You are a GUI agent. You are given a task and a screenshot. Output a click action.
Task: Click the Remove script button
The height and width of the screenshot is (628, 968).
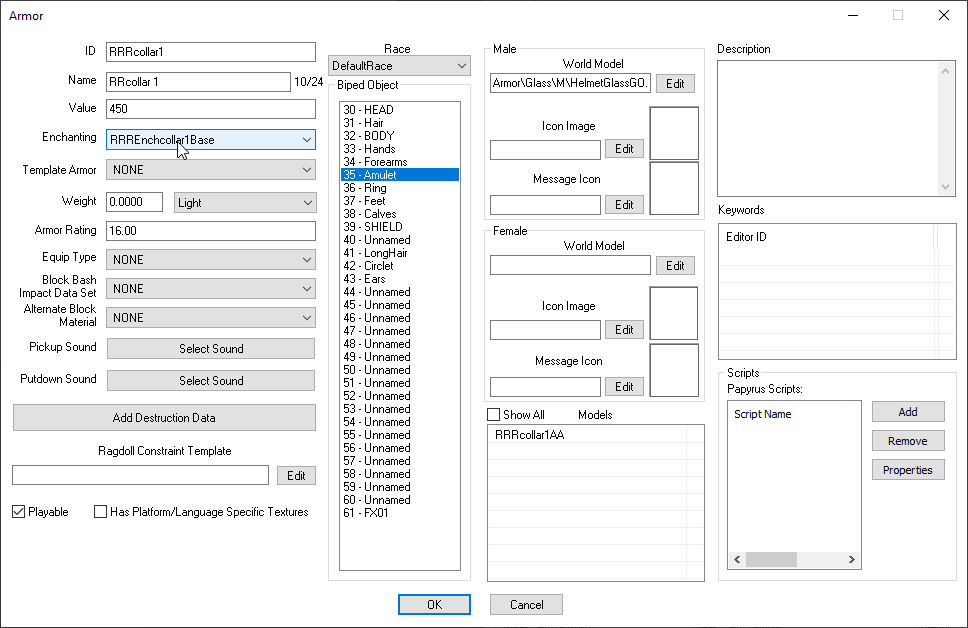pos(908,441)
